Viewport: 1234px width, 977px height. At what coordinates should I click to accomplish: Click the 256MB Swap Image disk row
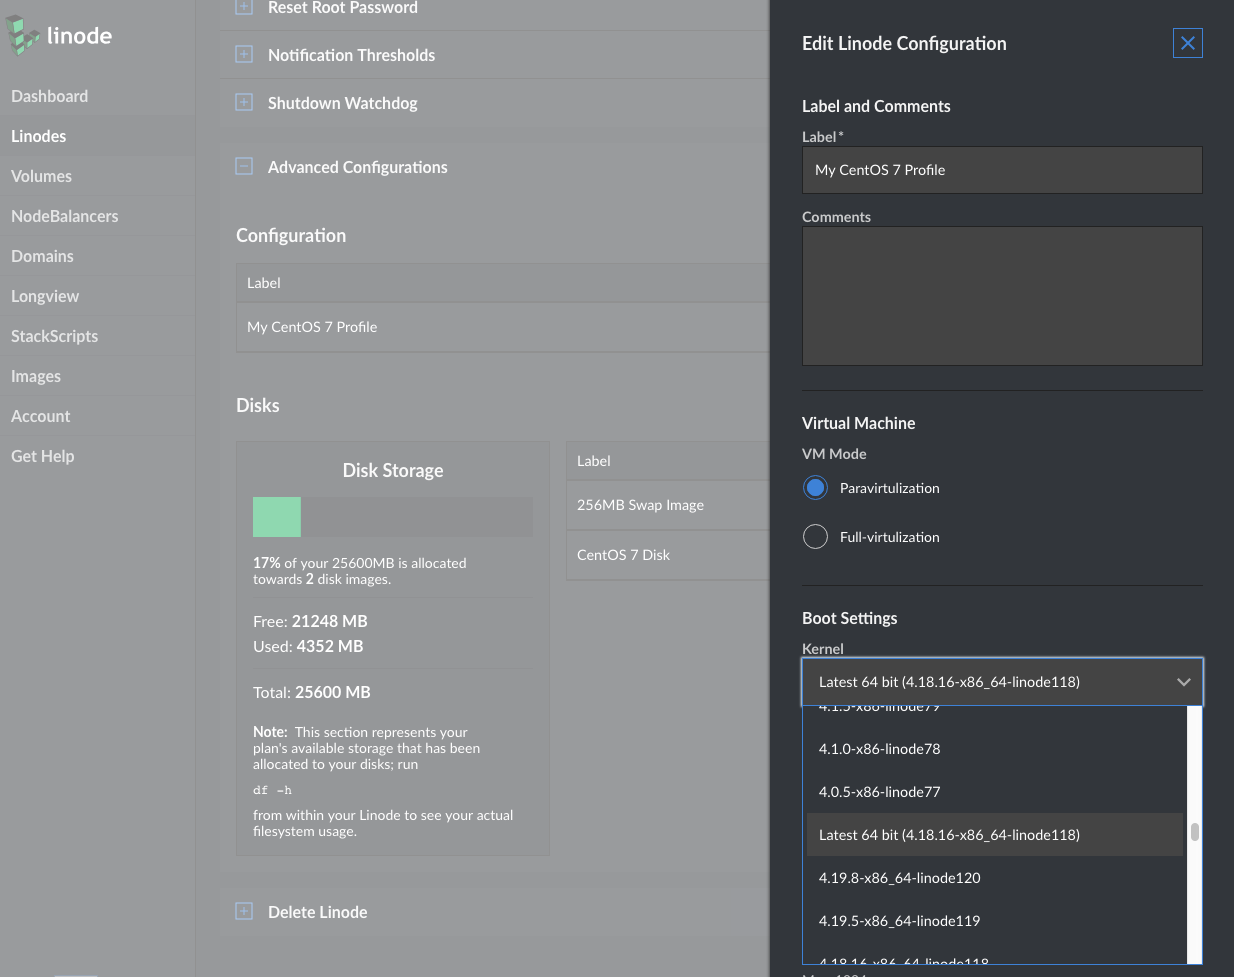tap(667, 505)
